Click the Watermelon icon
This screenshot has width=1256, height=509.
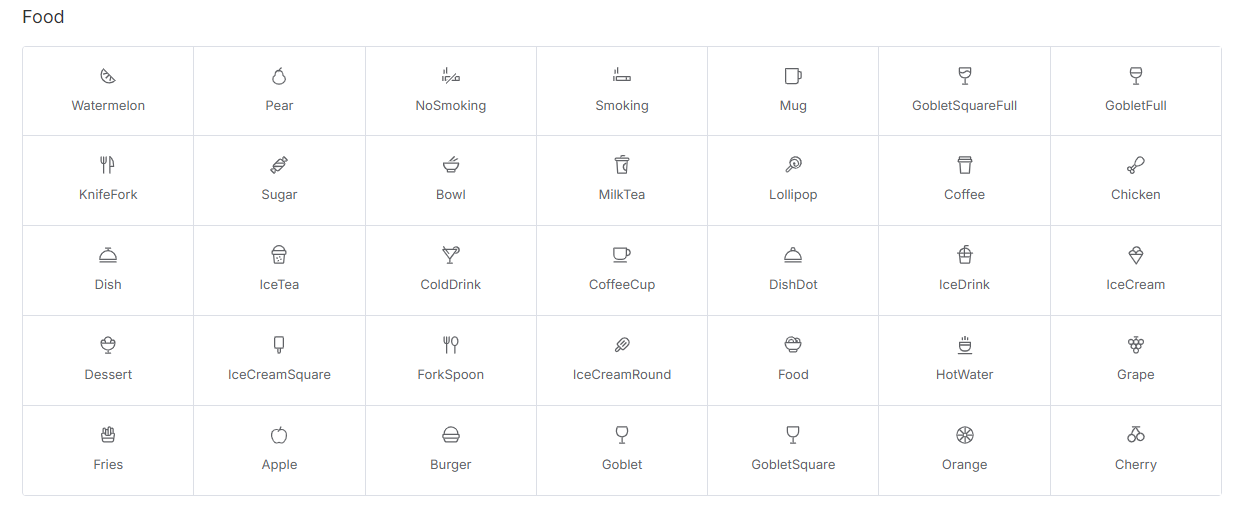coord(108,76)
